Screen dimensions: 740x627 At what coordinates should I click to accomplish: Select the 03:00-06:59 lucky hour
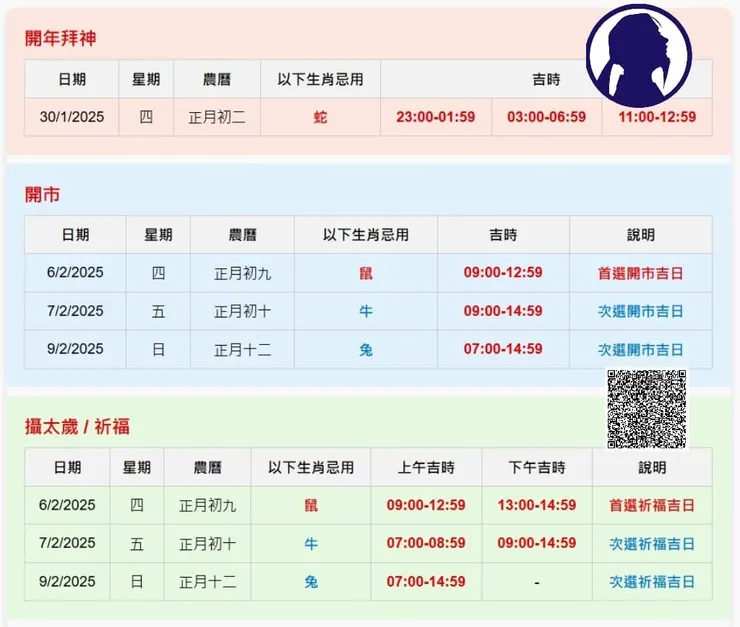click(x=547, y=117)
